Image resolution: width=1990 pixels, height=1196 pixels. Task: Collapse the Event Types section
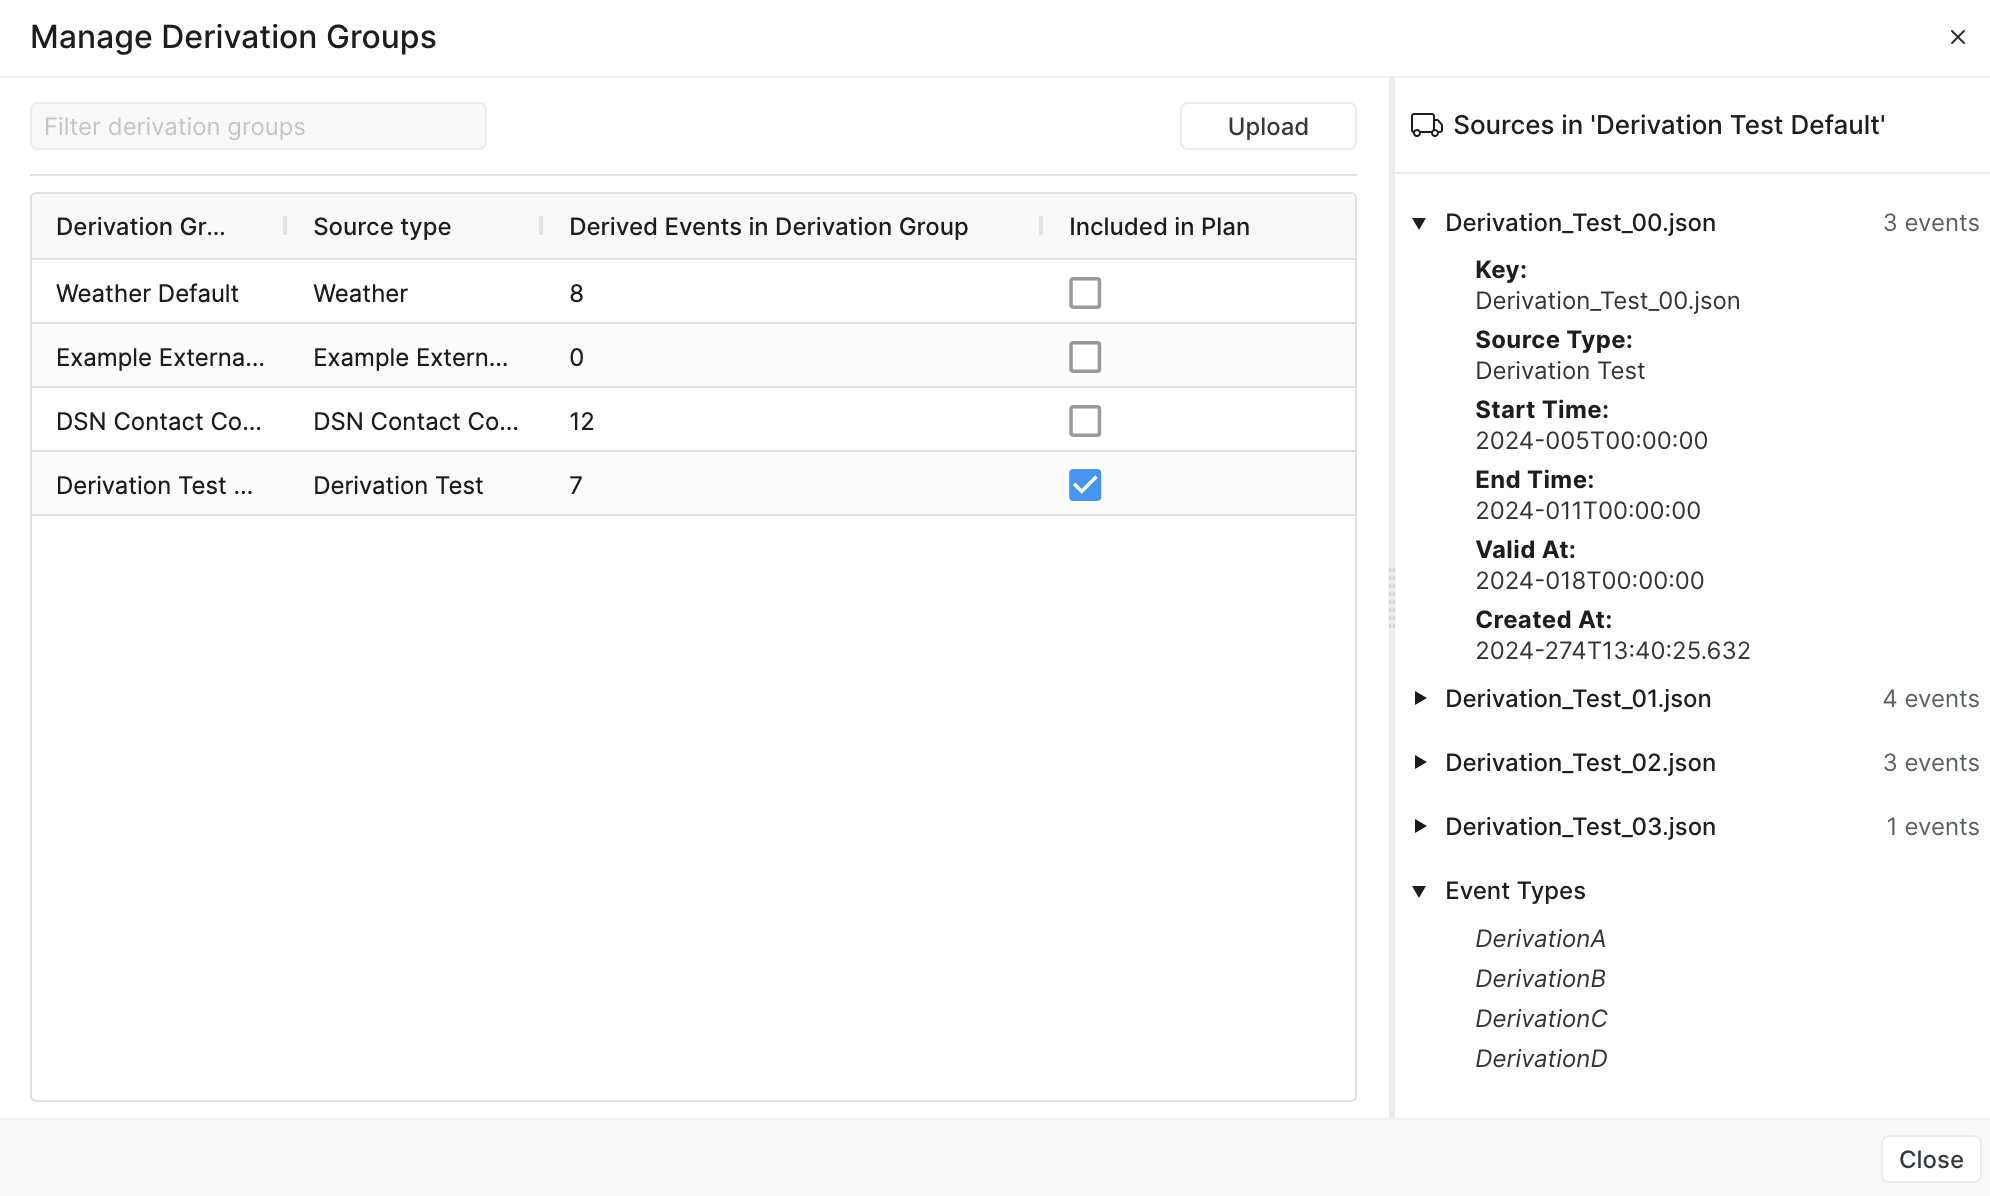tap(1419, 891)
